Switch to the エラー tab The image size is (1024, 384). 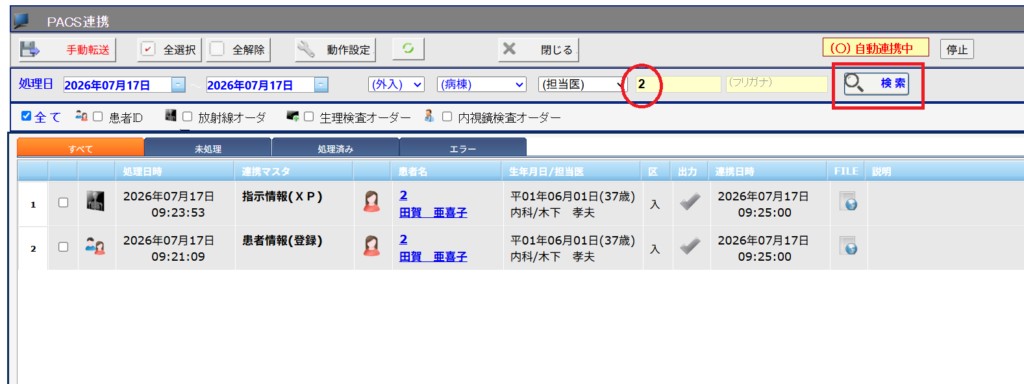tap(463, 148)
